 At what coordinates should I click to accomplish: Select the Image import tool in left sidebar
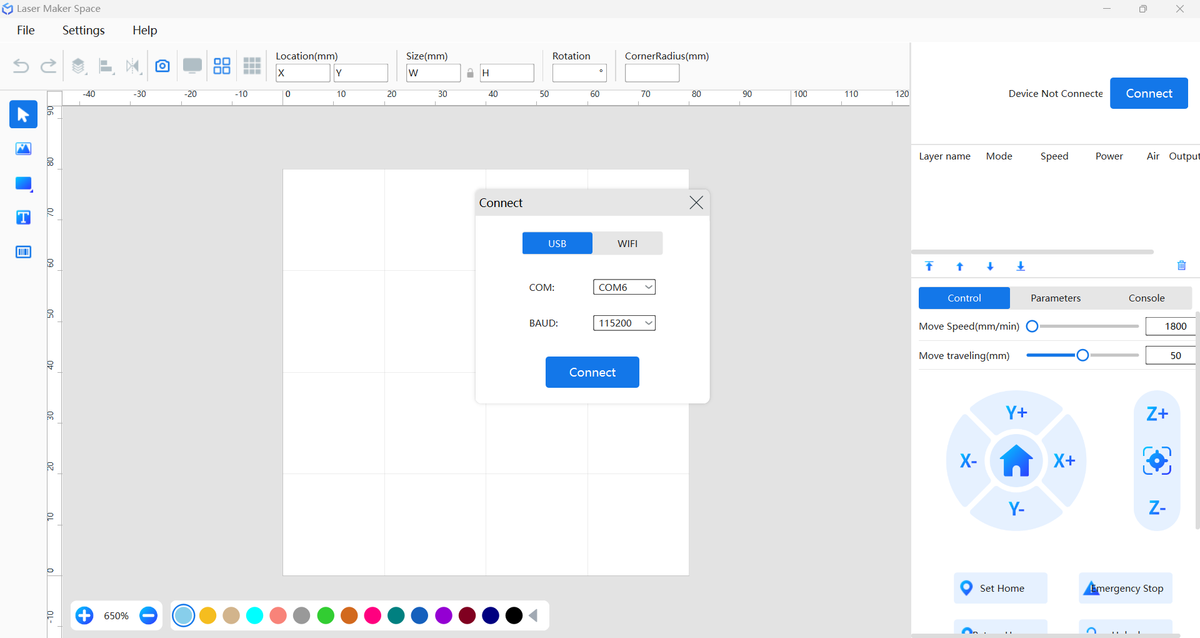(x=24, y=149)
